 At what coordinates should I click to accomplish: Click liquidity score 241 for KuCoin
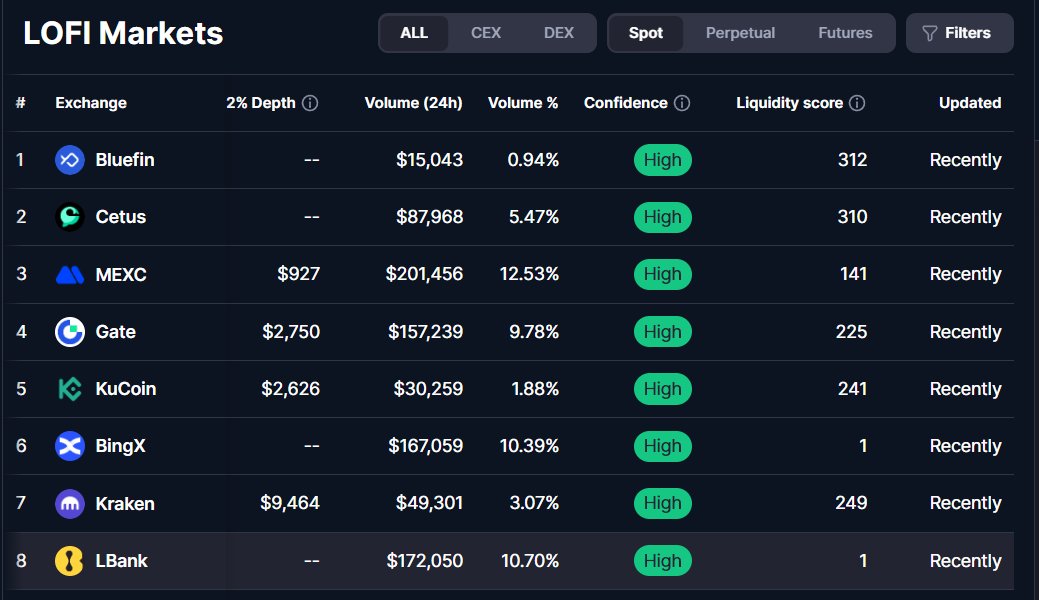point(852,389)
